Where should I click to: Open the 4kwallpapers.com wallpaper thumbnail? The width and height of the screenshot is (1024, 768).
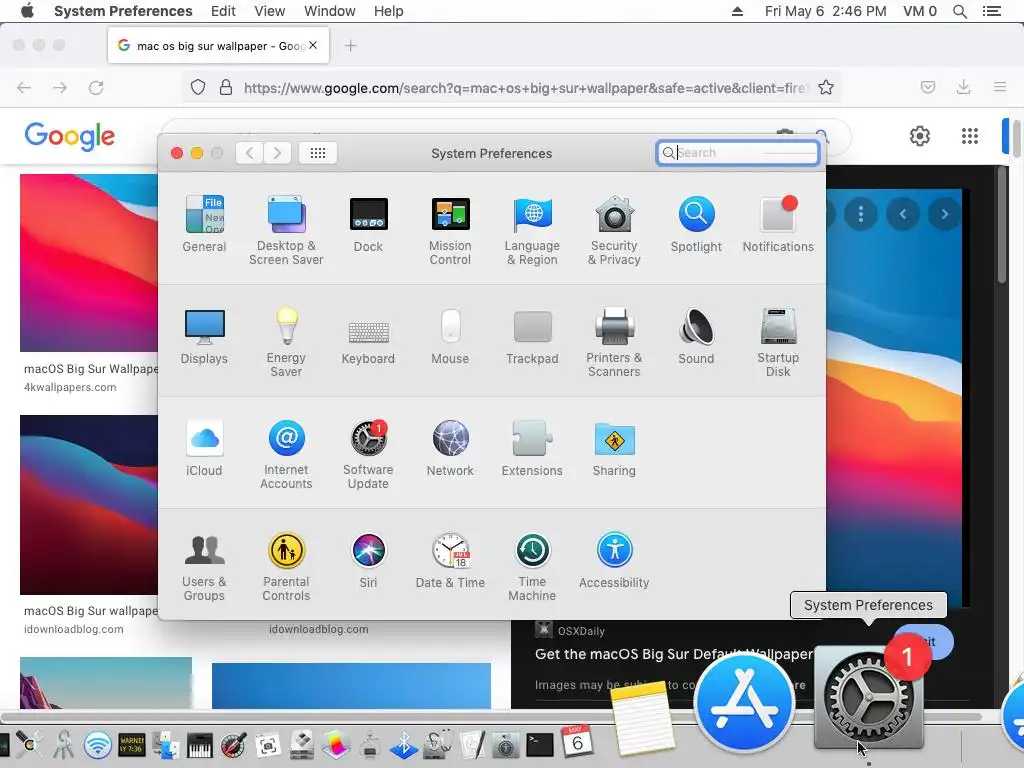click(89, 263)
